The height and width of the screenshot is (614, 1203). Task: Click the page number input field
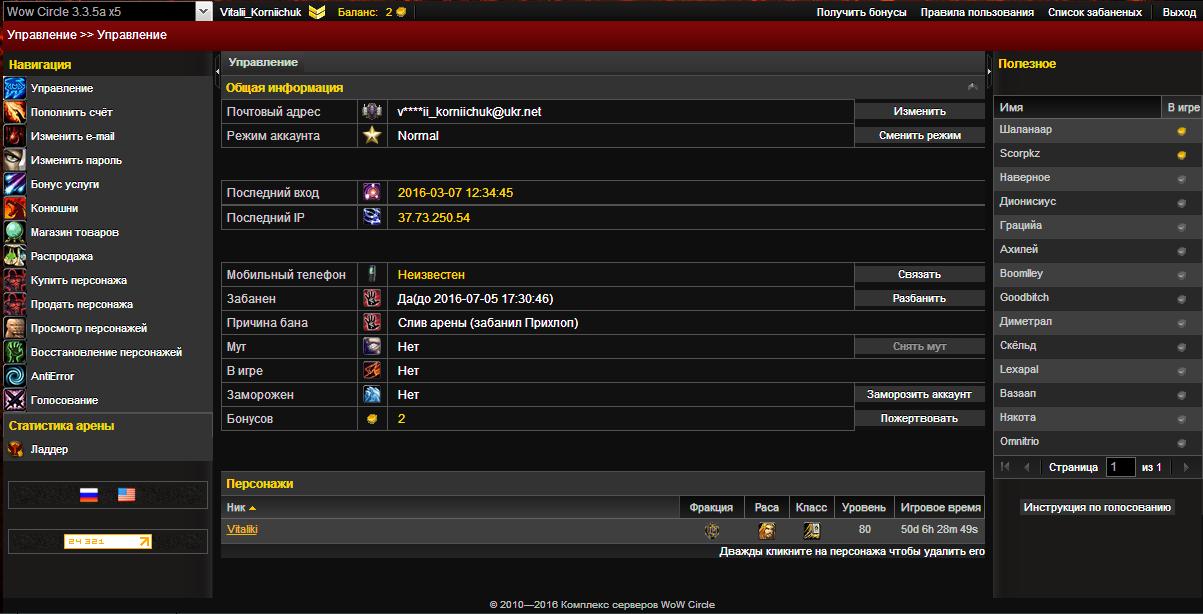coord(1120,467)
